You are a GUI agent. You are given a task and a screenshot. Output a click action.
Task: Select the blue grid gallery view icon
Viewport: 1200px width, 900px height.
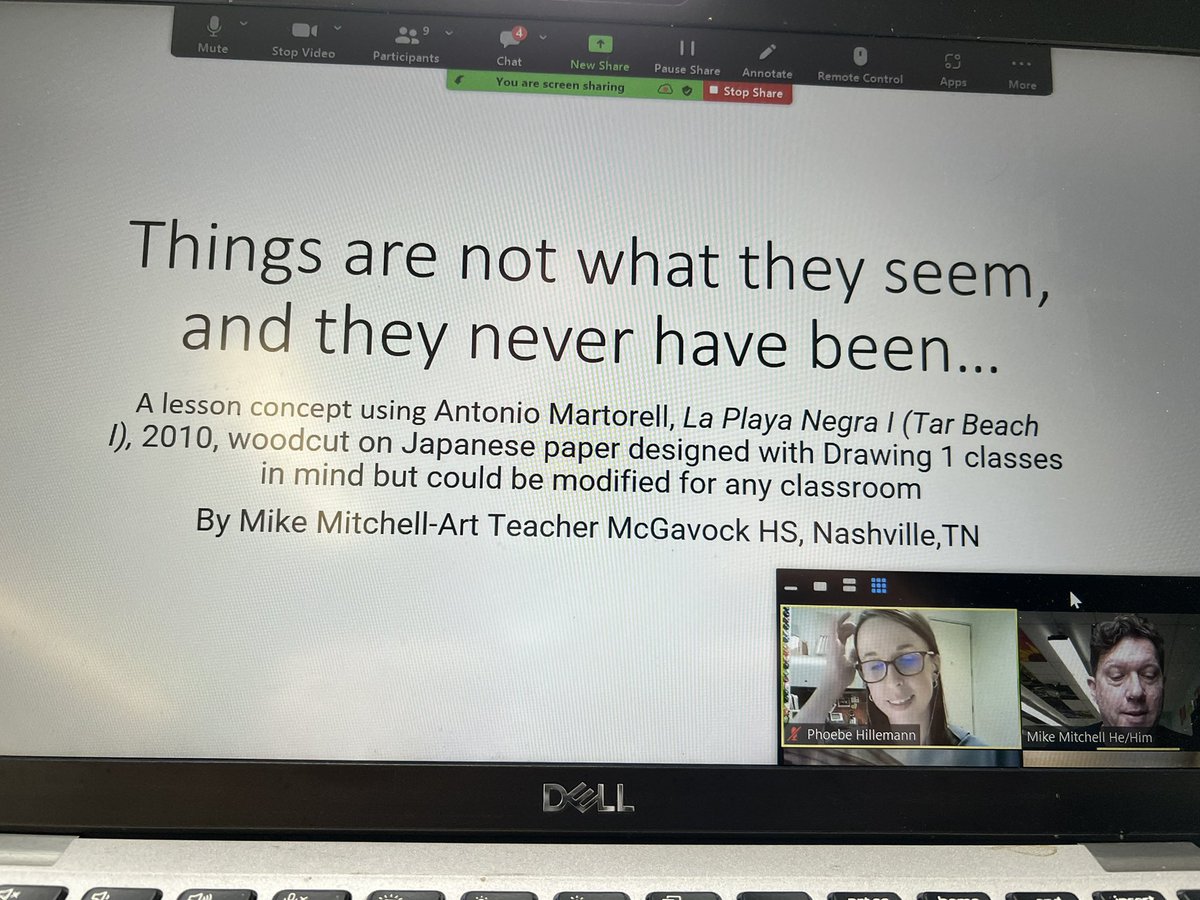(x=879, y=586)
